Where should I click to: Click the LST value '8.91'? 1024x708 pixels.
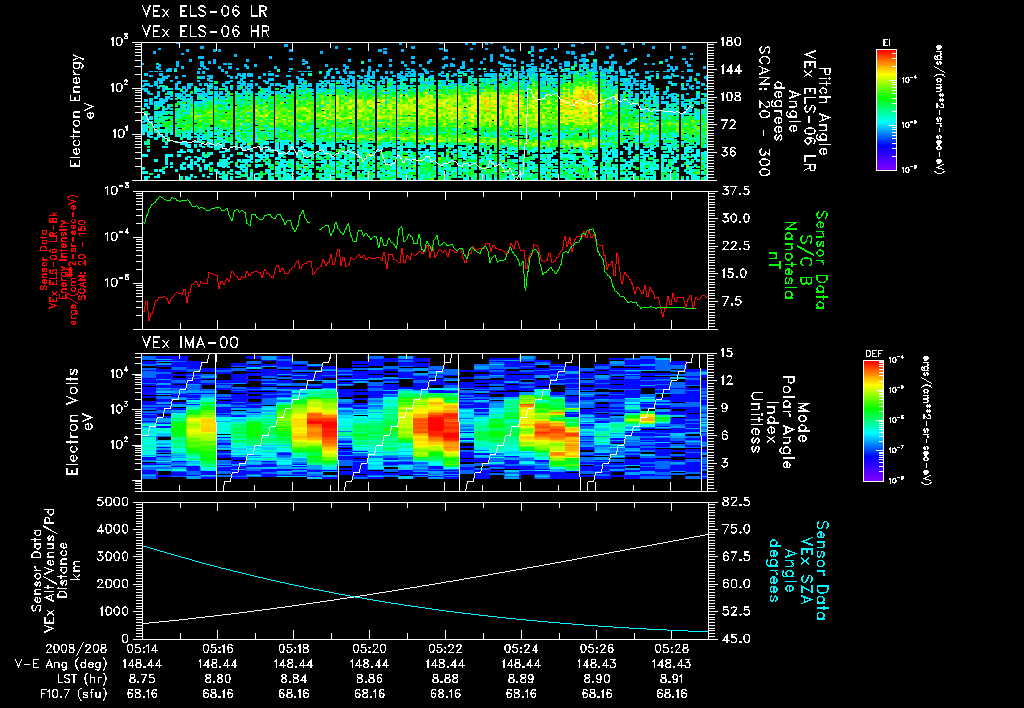click(673, 679)
